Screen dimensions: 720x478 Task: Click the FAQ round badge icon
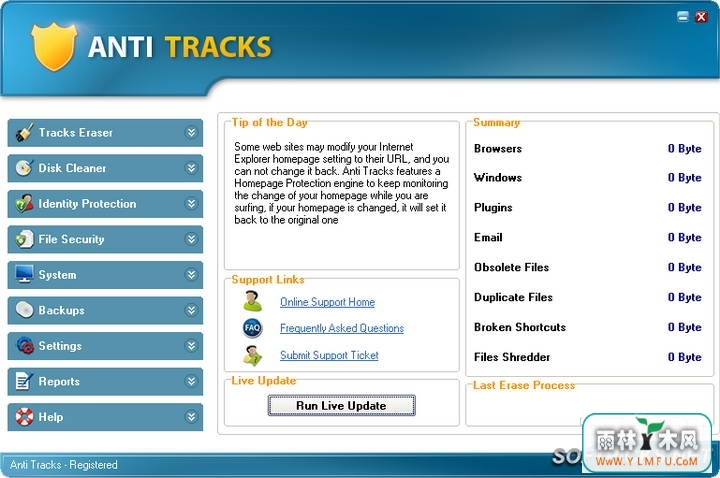click(252, 328)
